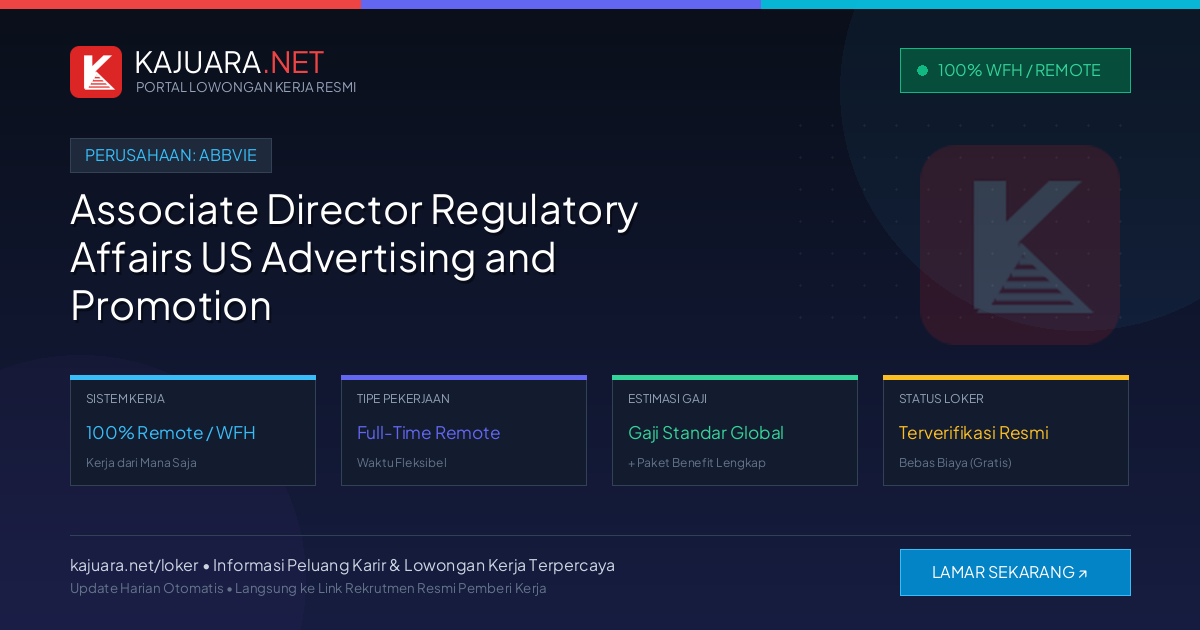Click the LAMAR SEKARANG button

tap(1015, 572)
